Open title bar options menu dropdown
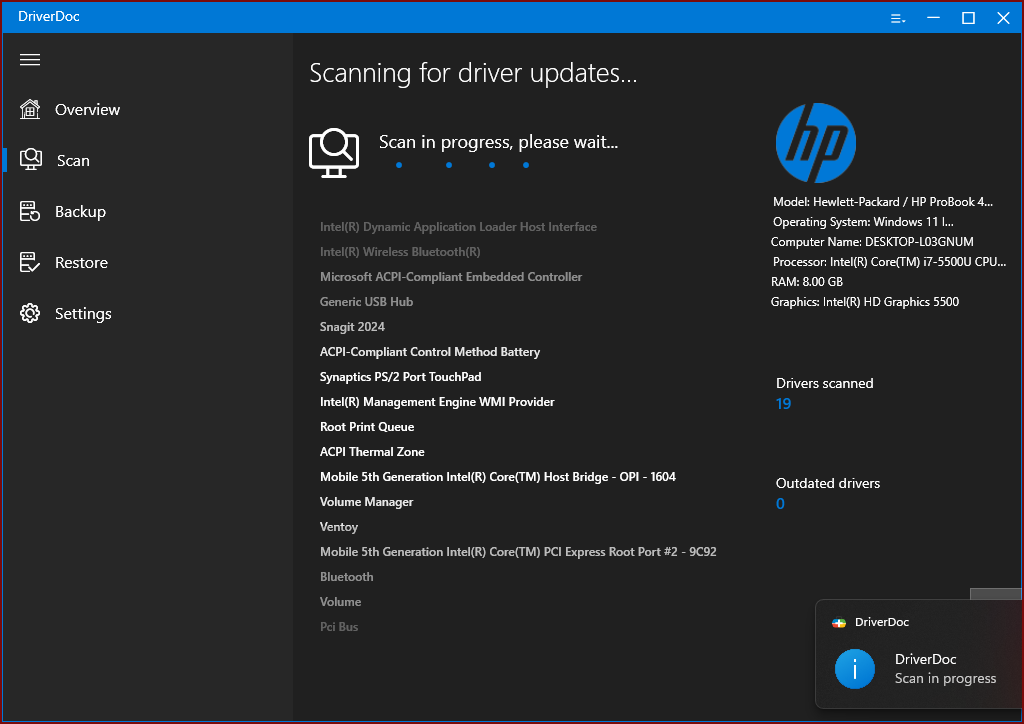The image size is (1024, 724). (x=898, y=18)
